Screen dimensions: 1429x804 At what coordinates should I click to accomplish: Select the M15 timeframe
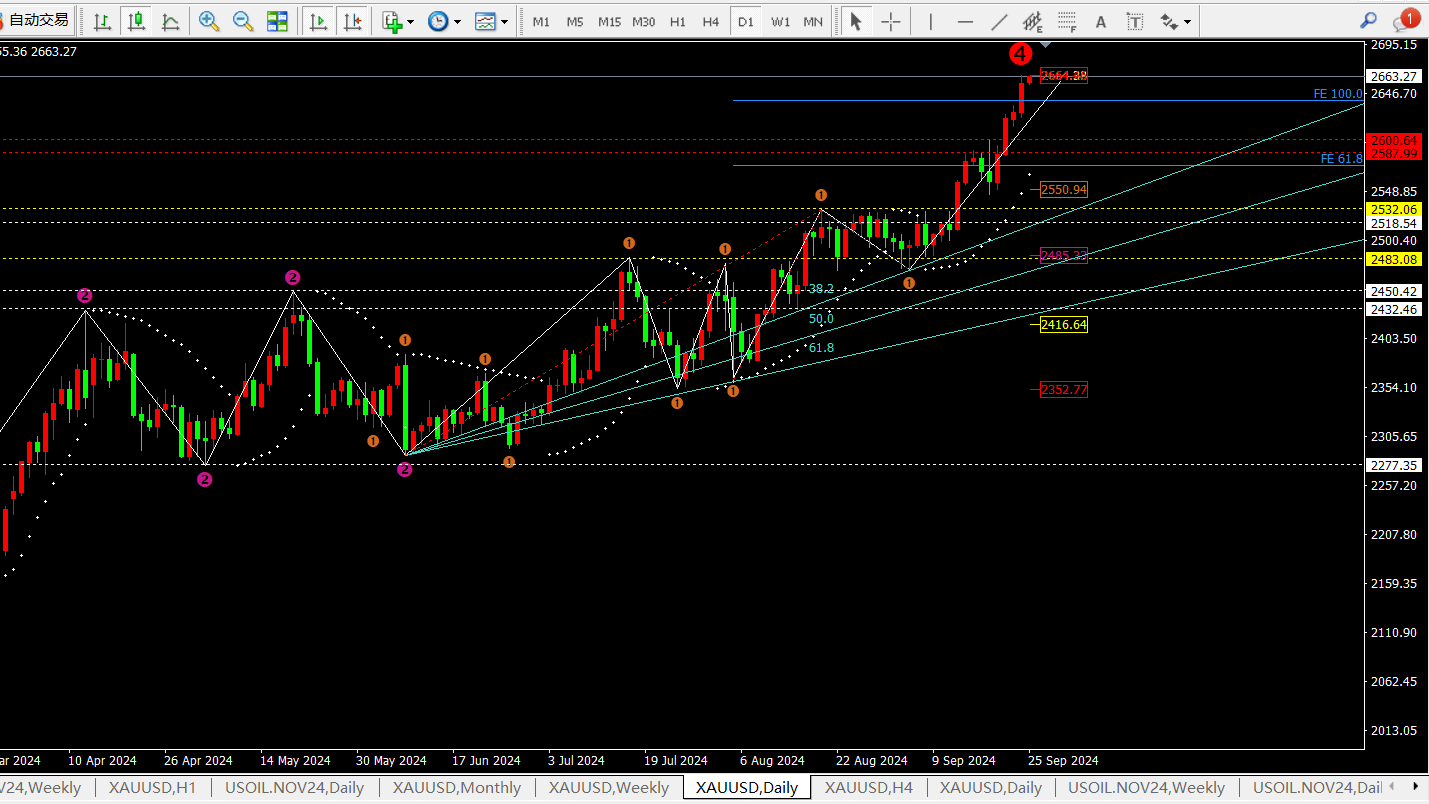tap(609, 21)
